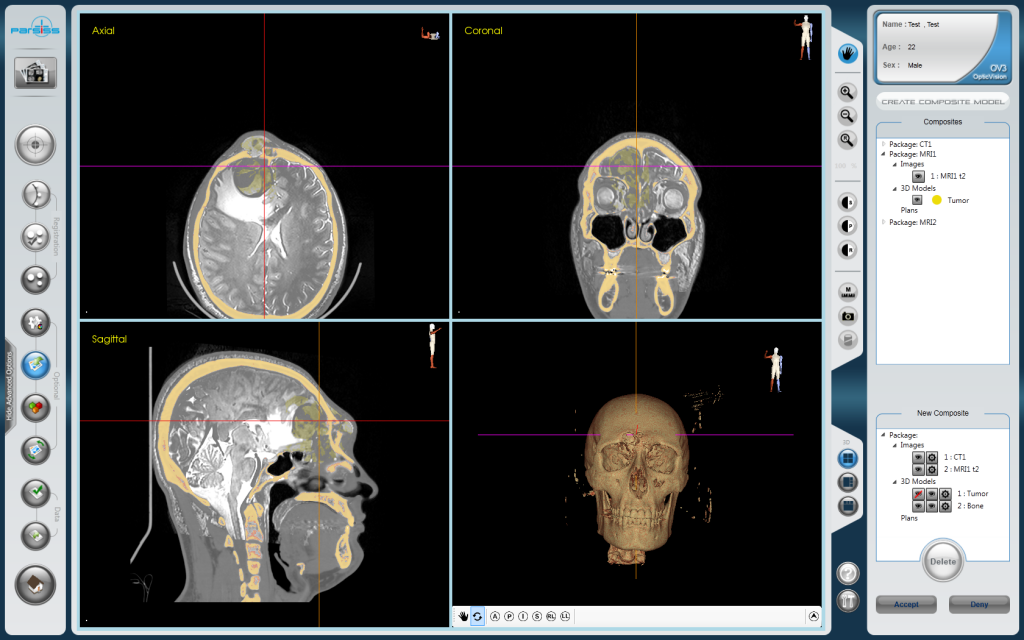Image resolution: width=1024 pixels, height=640 pixels.
Task: Expand the Package: MRI2 tree node
Action: point(883,221)
